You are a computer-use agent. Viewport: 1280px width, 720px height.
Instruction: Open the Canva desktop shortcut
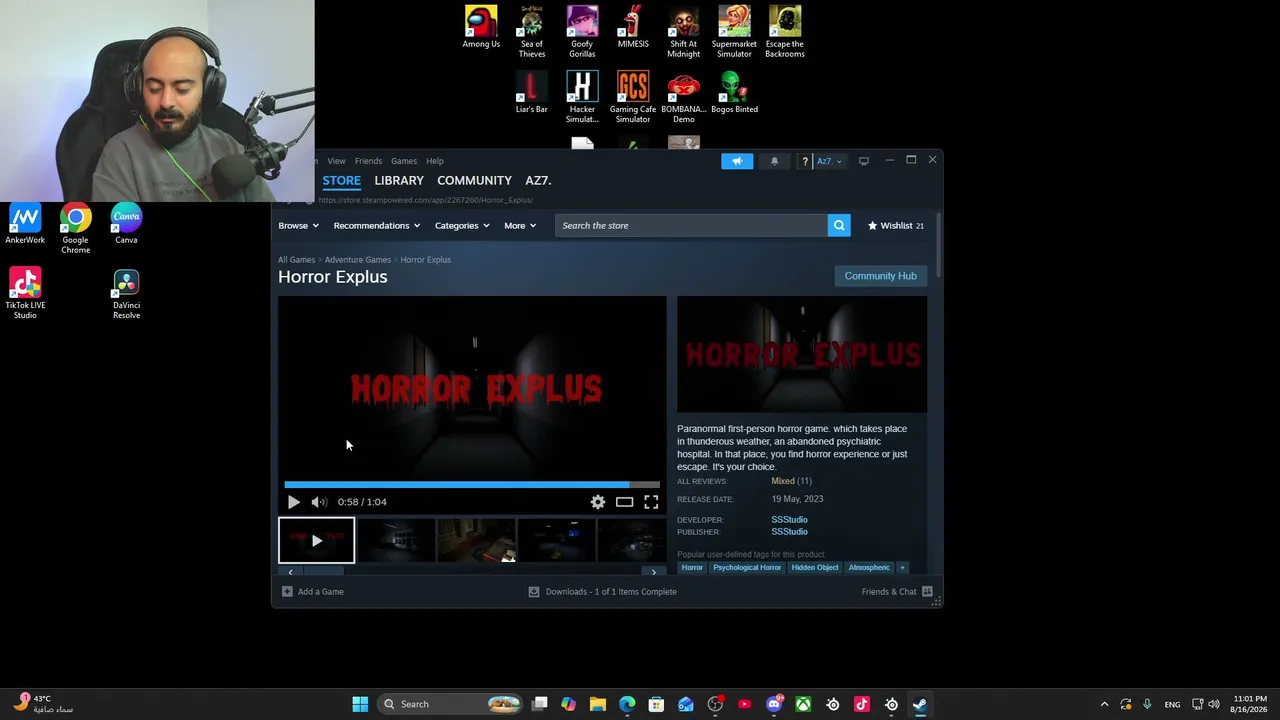(x=126, y=224)
